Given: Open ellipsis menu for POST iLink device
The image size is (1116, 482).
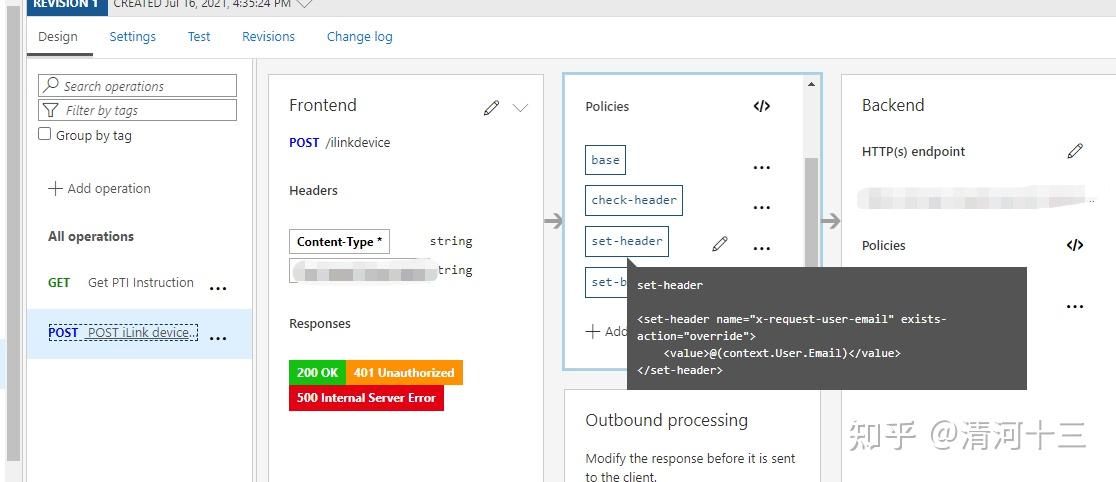Looking at the screenshot, I should tap(218, 338).
